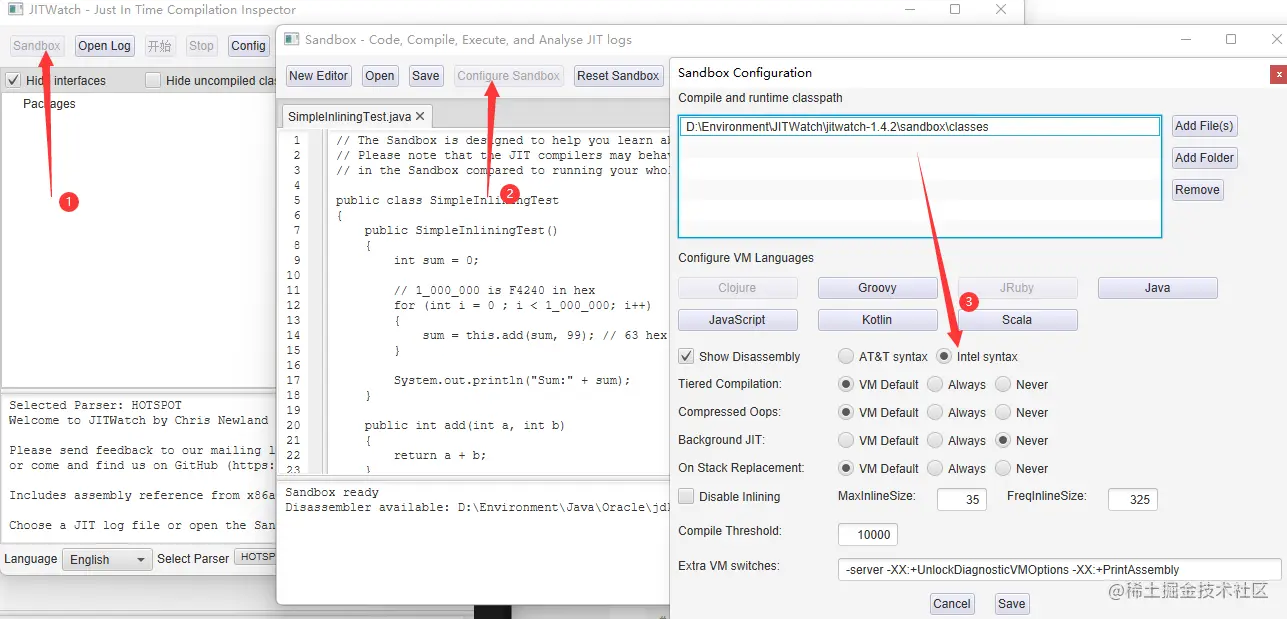Select AT&T syntax radio button
The height and width of the screenshot is (619, 1287).
[846, 356]
